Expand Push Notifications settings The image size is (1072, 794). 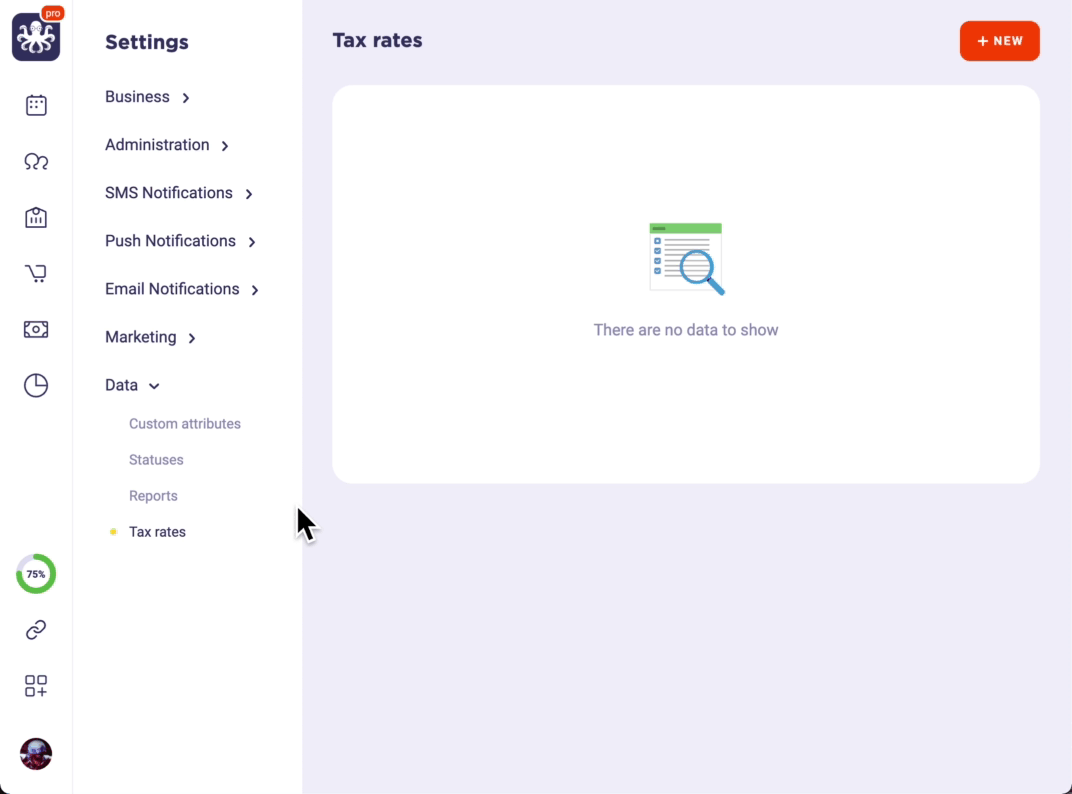(180, 241)
